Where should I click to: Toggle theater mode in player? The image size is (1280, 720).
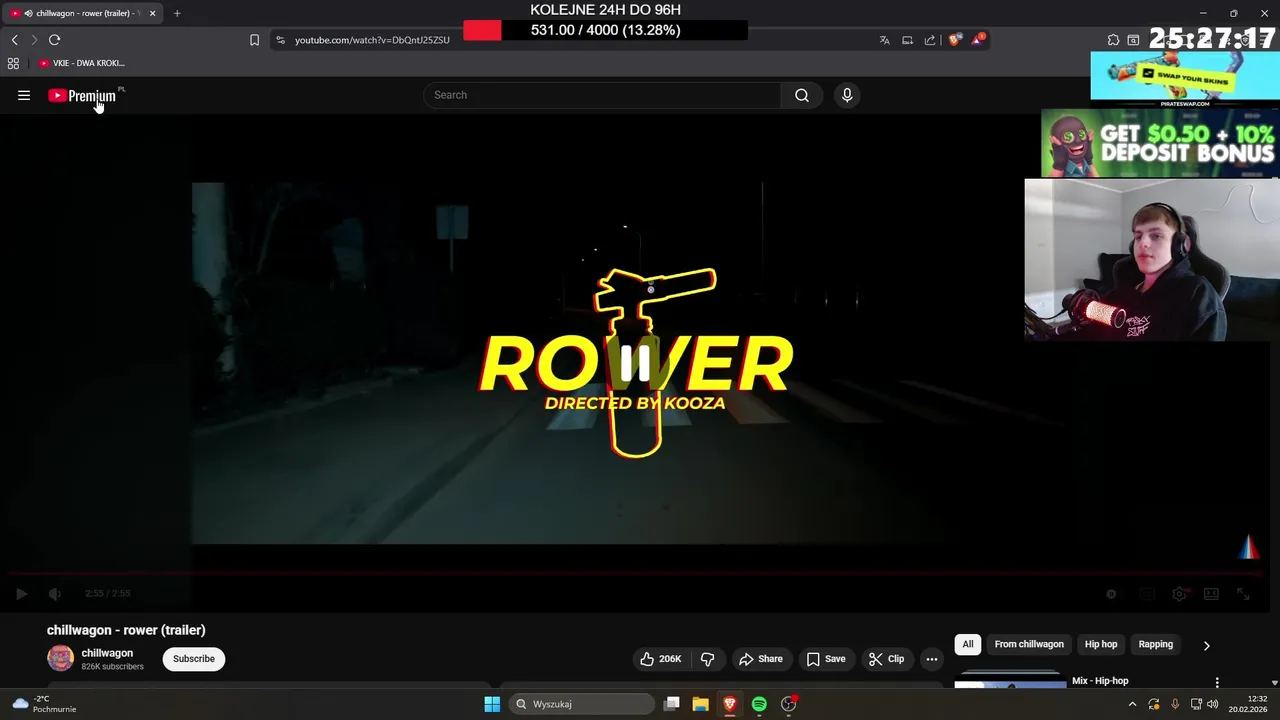(x=1211, y=594)
